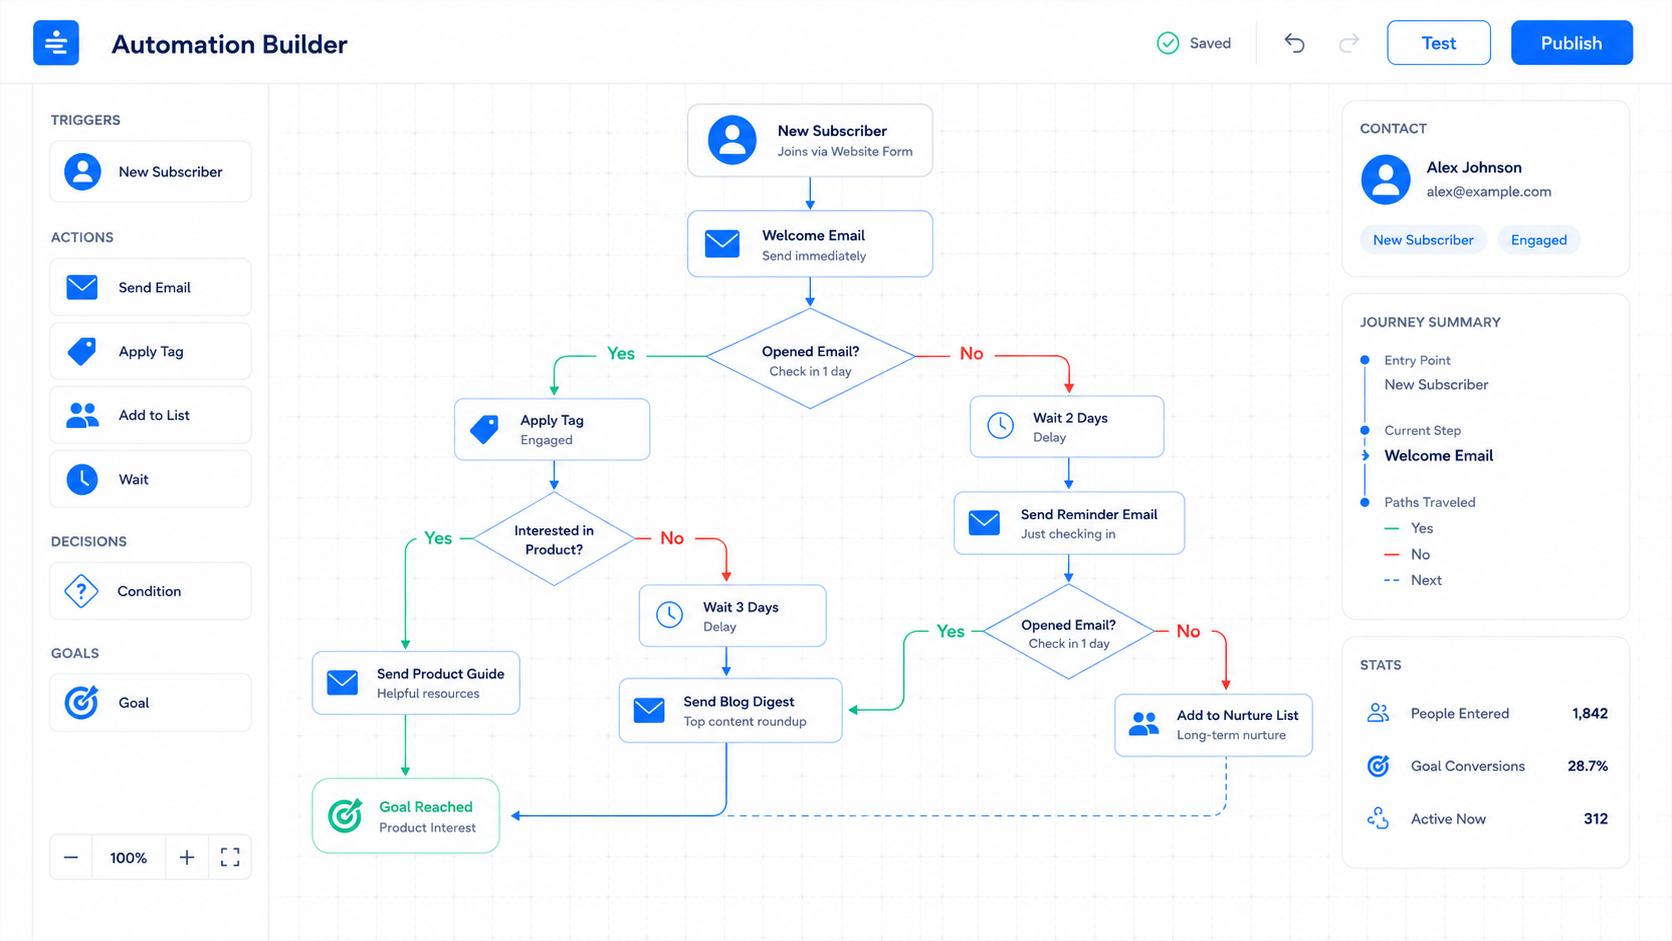Click tag icon in Apply Tag Engaged node
This screenshot has width=1672, height=941.
[485, 429]
